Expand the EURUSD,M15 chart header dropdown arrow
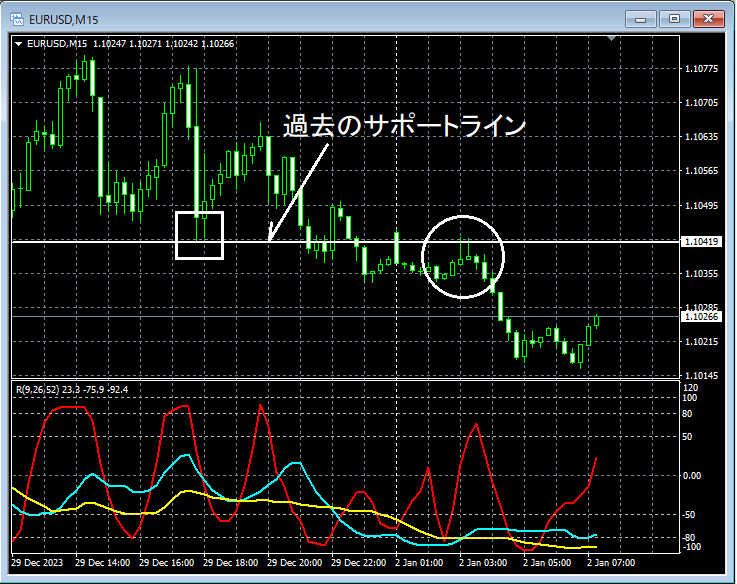Screen dimensions: 737x584 [18, 44]
